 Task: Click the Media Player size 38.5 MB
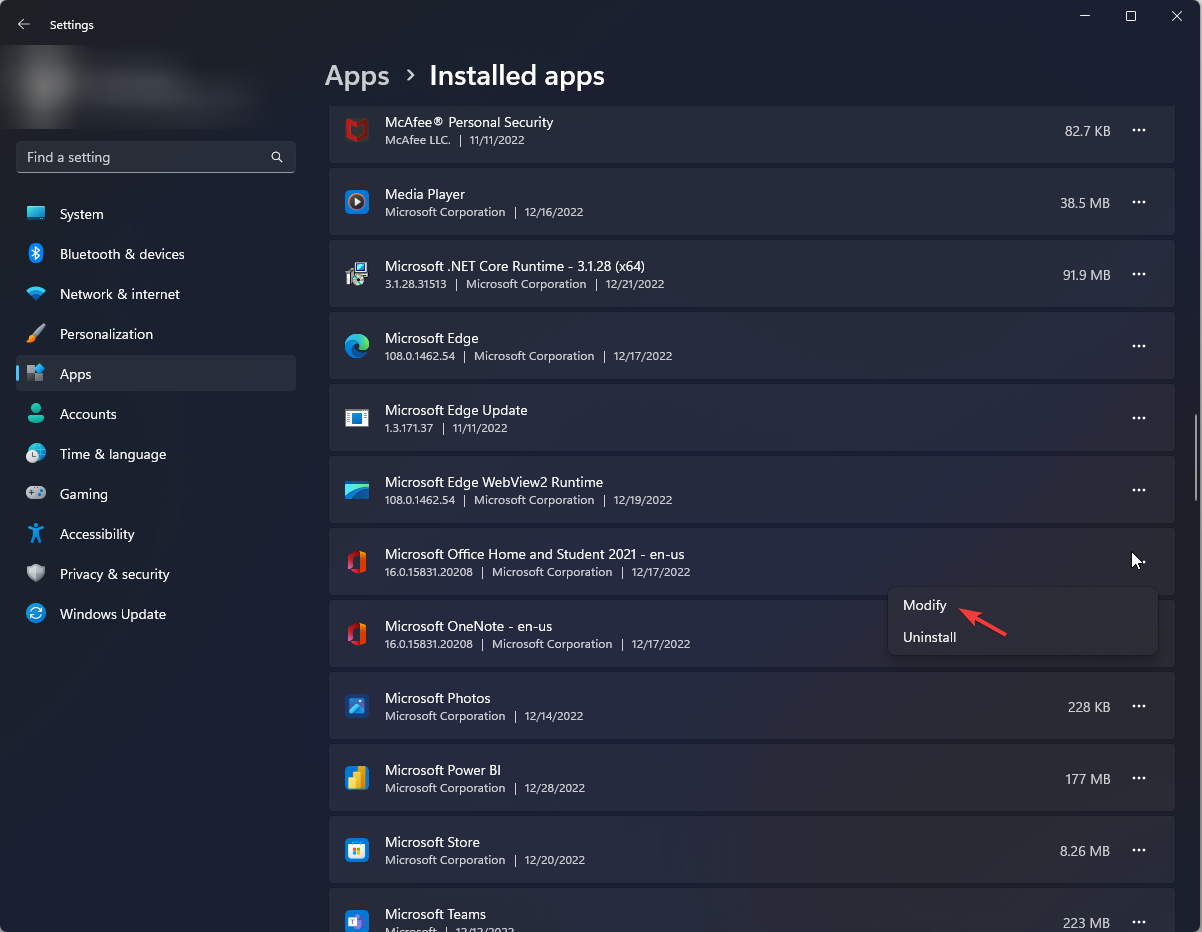(x=1085, y=202)
